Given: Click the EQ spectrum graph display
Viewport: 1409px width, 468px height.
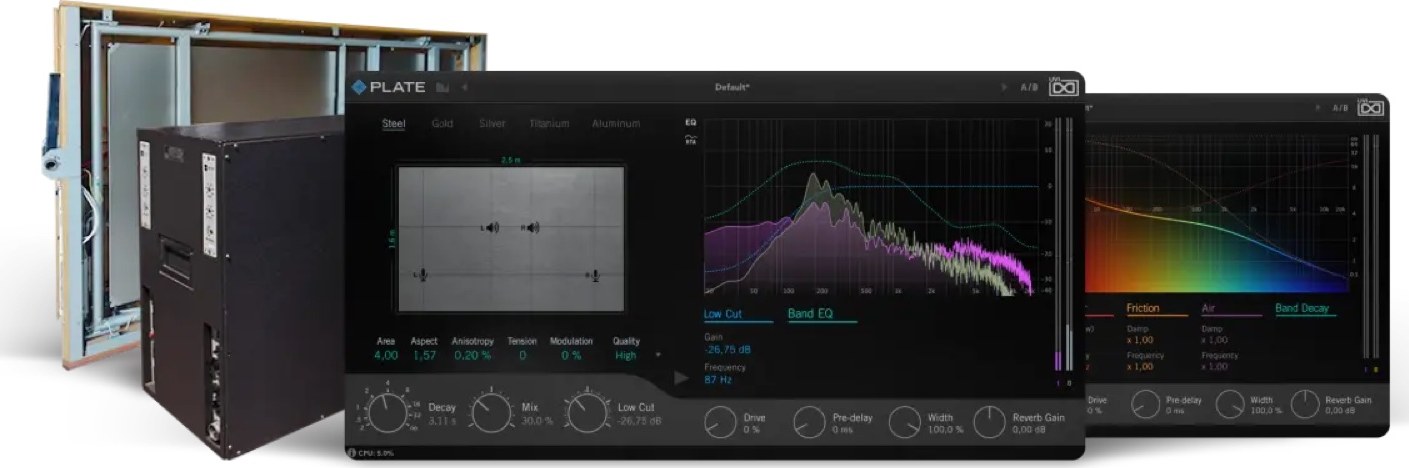Looking at the screenshot, I should tap(870, 208).
